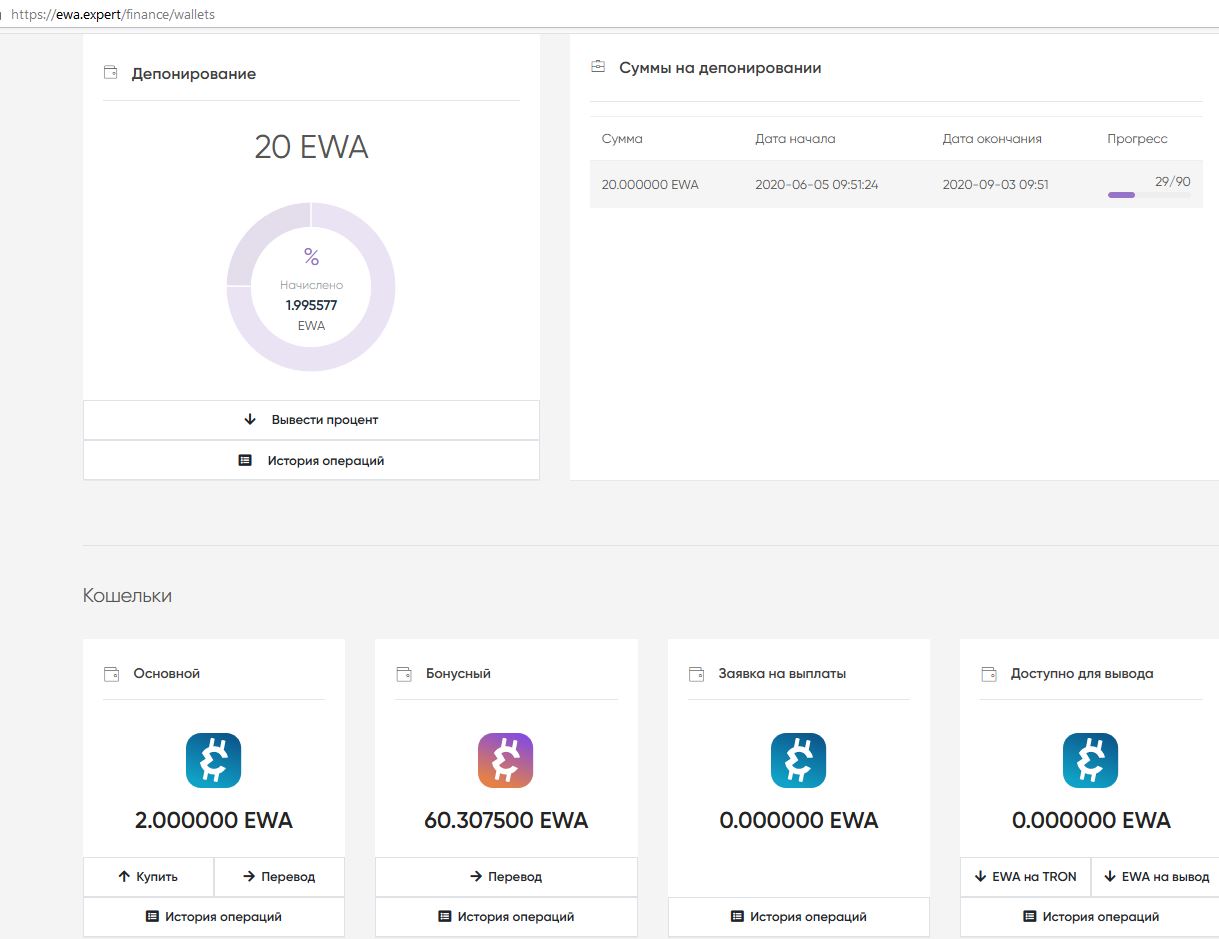Open История операций in Заявка на выплаты

(x=798, y=917)
